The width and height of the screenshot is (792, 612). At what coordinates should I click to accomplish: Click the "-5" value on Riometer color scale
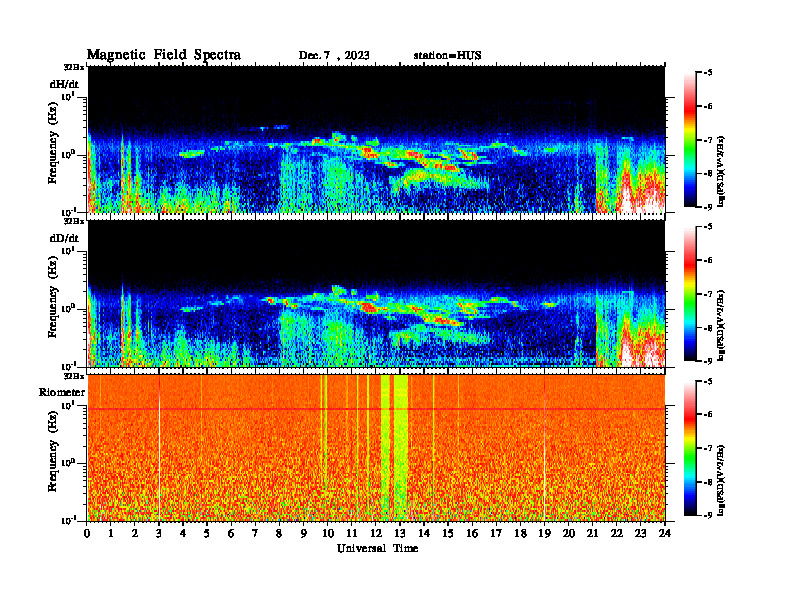pos(708,381)
